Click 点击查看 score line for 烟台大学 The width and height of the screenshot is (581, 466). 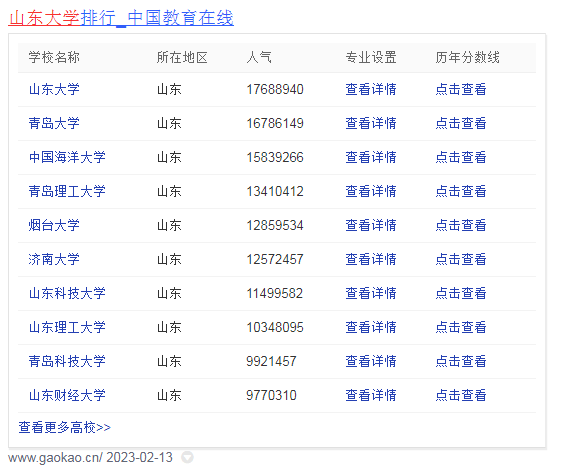pyautogui.click(x=461, y=225)
